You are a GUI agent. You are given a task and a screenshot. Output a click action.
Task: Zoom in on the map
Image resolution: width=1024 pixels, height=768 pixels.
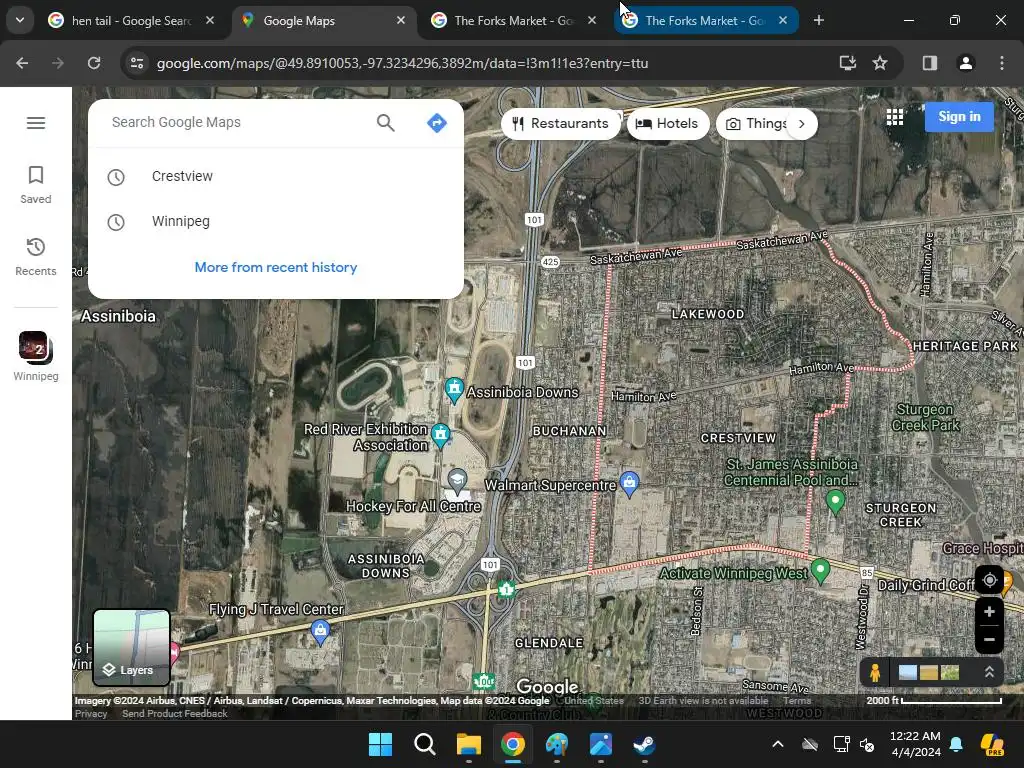click(x=989, y=612)
